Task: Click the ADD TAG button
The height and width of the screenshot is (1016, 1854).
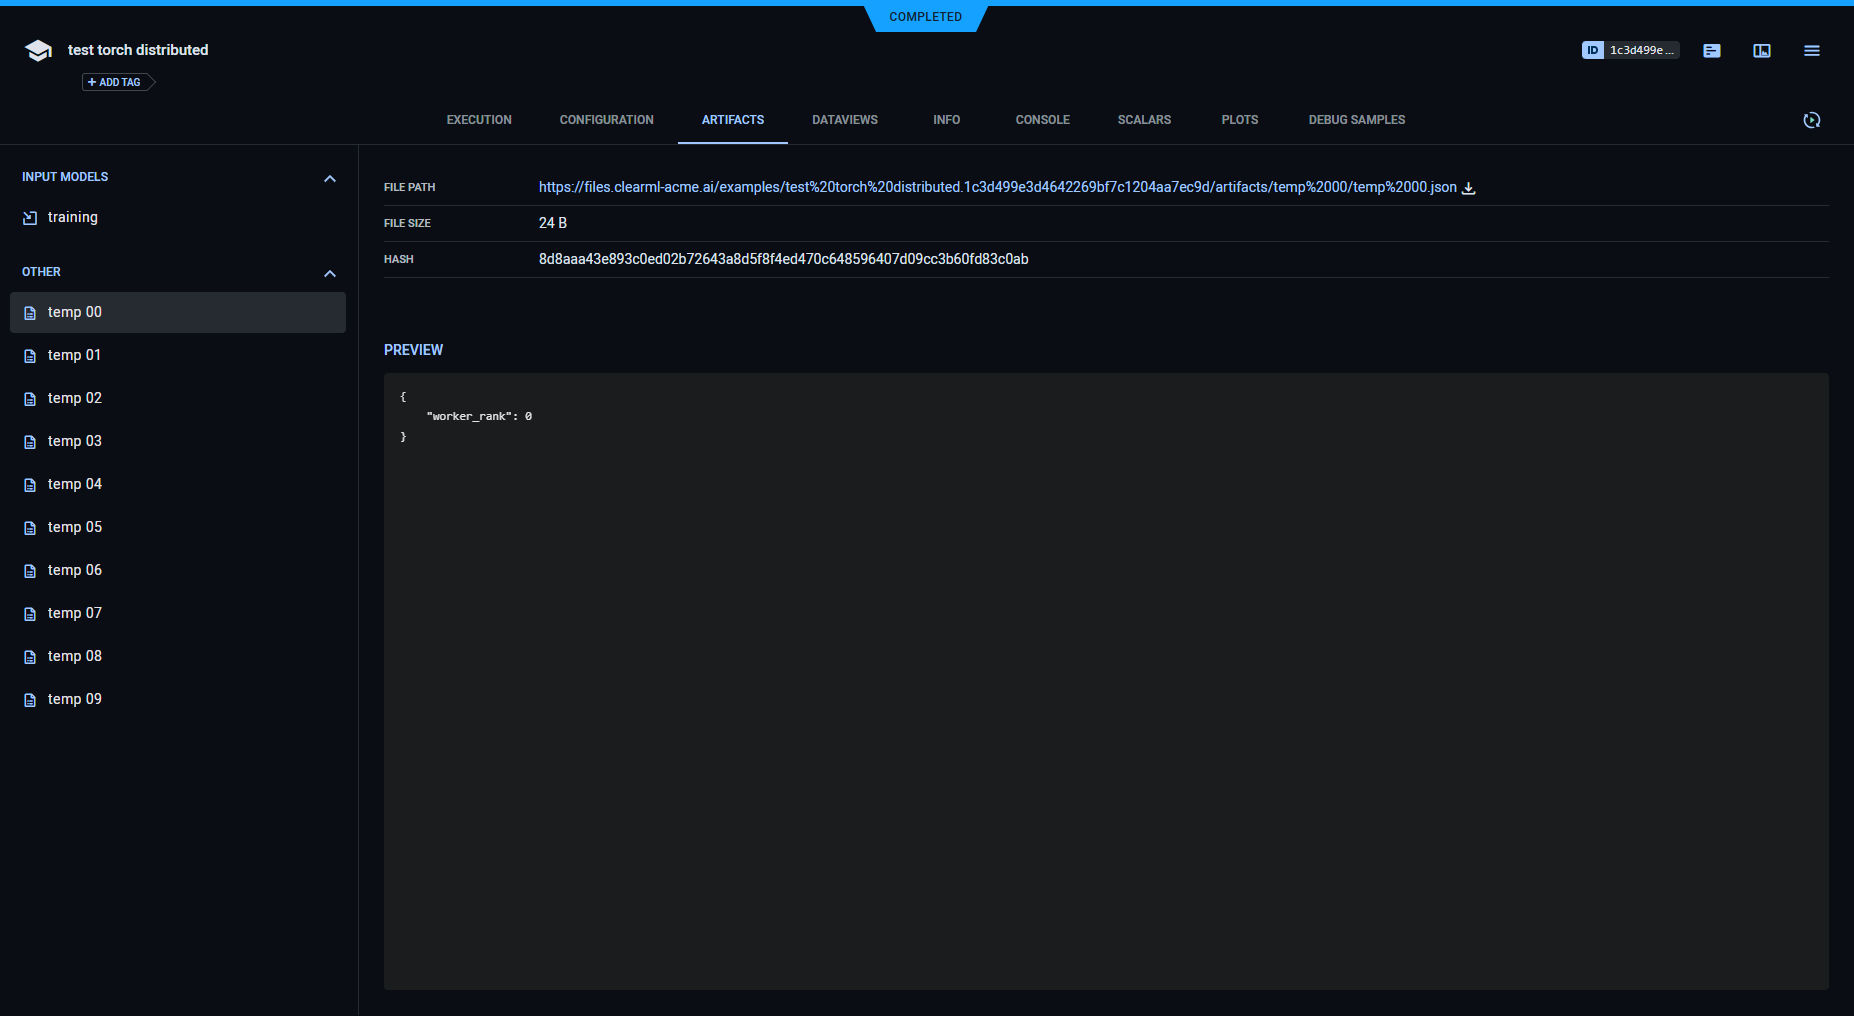Action: (113, 82)
